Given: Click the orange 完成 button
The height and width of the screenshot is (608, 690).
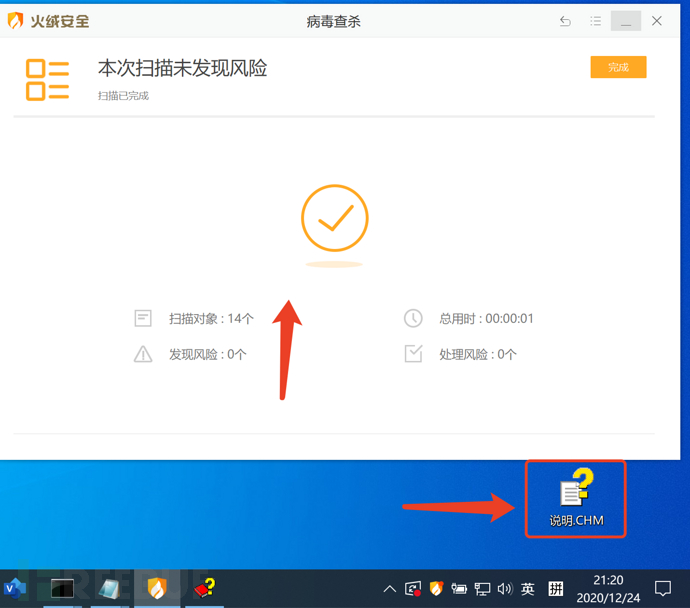Looking at the screenshot, I should (x=618, y=67).
